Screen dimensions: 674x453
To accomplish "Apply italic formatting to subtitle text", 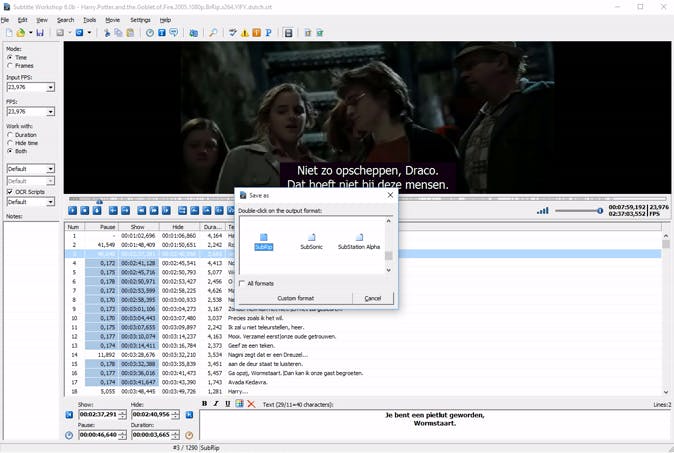I will coord(216,404).
